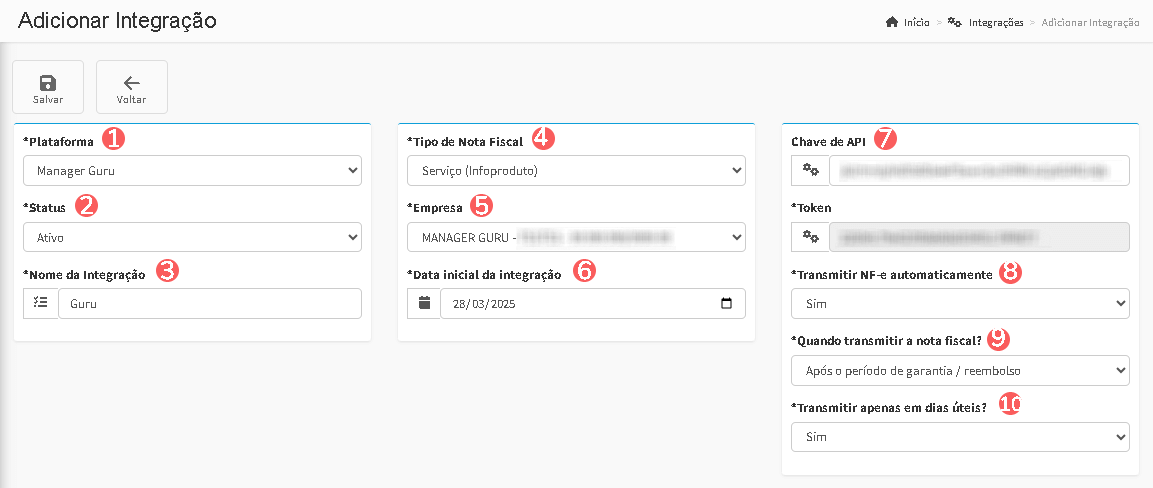This screenshot has width=1153, height=488.
Task: Expand the Tipo de Nota Fiscal dropdown
Action: pos(576,171)
